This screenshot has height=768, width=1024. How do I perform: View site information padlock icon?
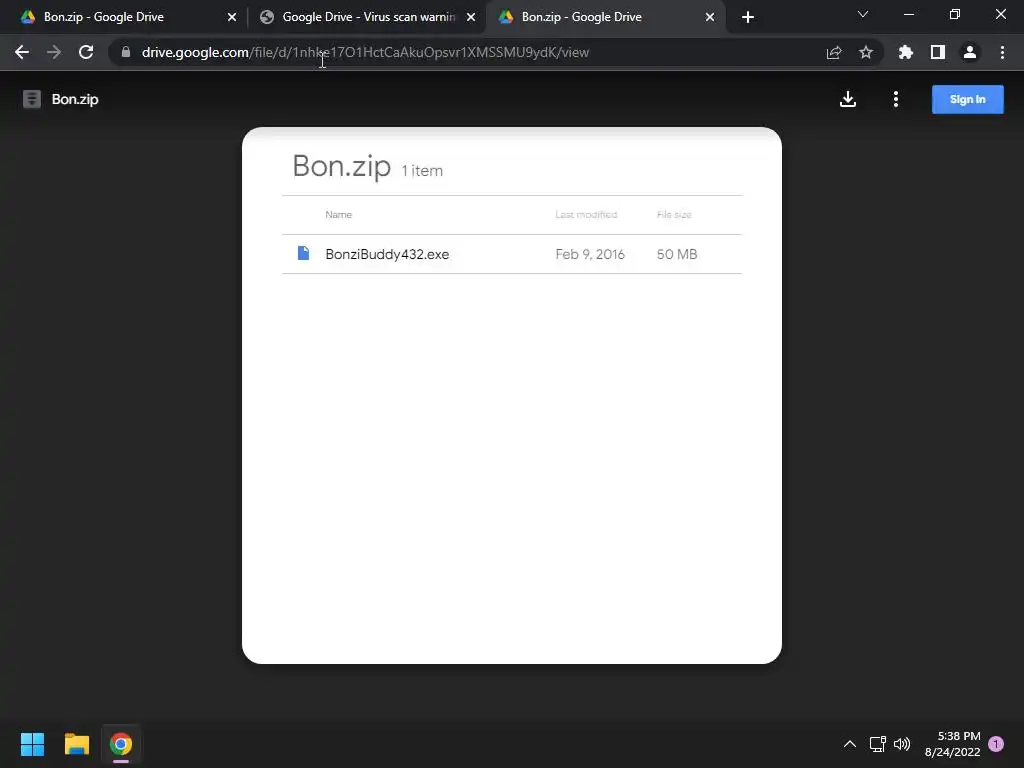(126, 52)
